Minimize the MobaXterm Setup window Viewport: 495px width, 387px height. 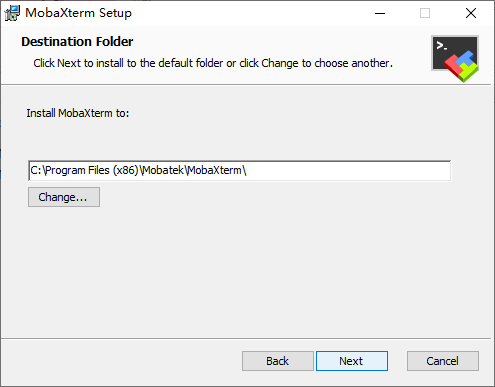point(380,13)
